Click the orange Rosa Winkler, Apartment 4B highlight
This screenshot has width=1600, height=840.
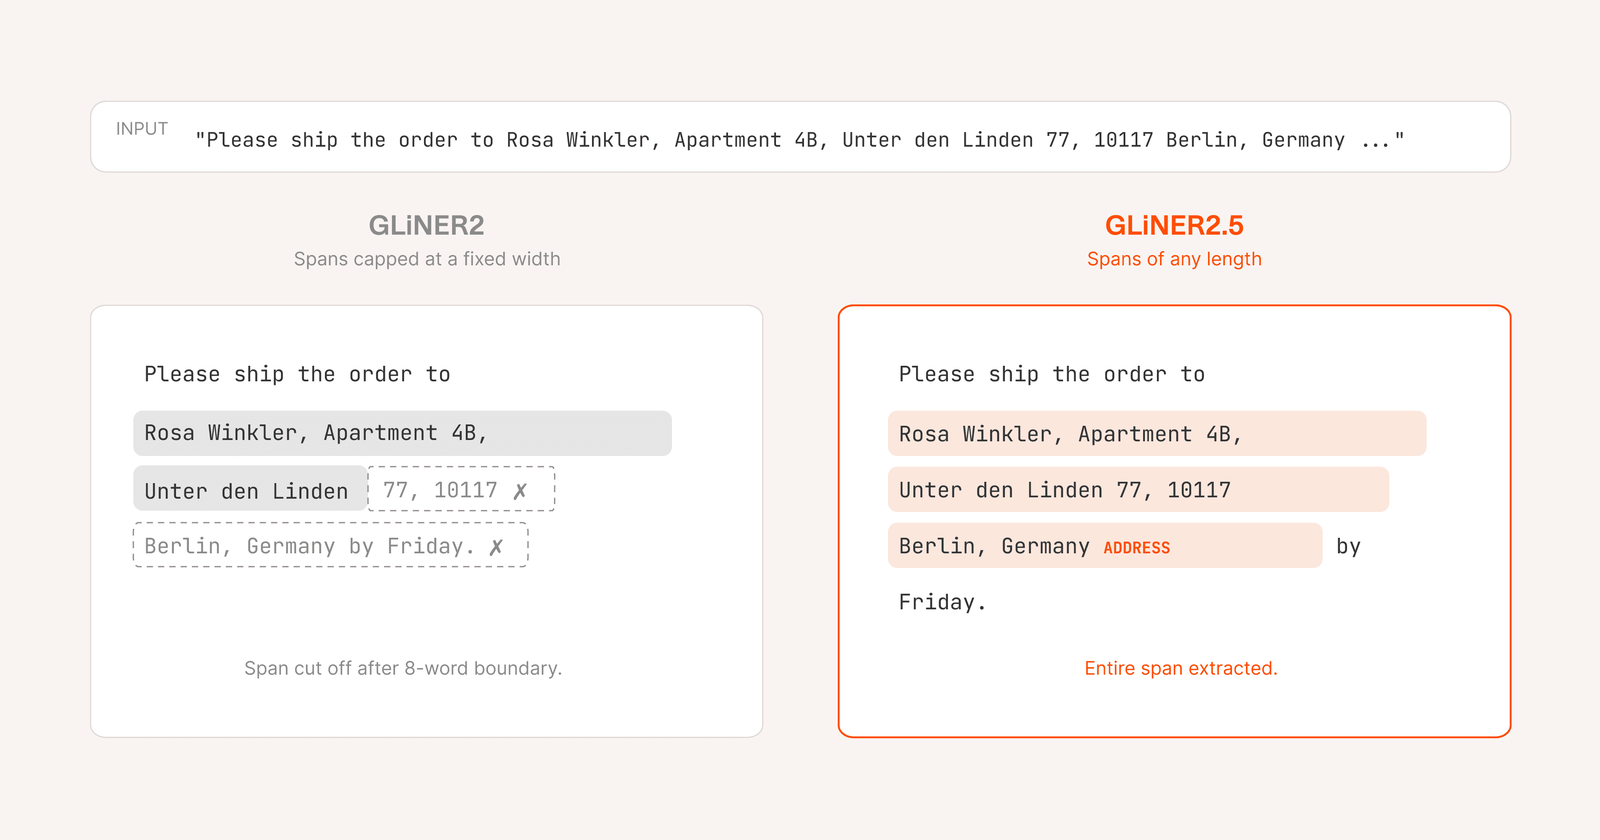pyautogui.click(x=1157, y=433)
